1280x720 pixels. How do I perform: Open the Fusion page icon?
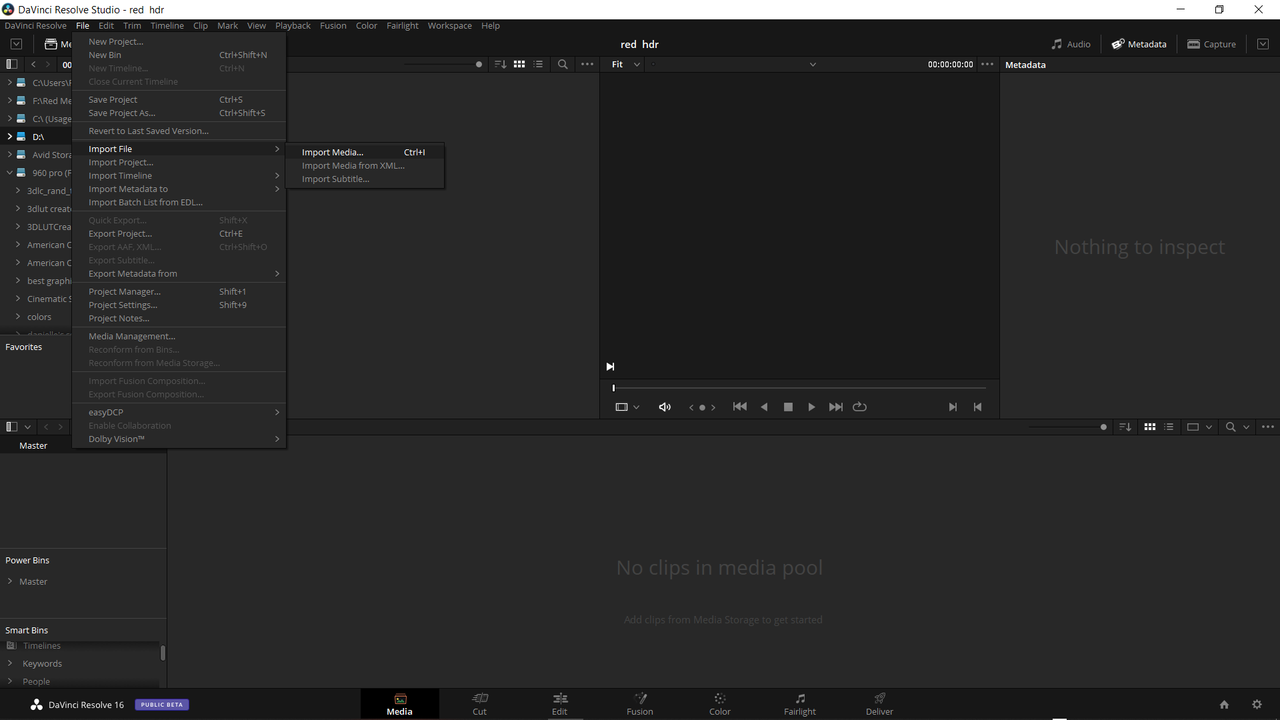pos(640,704)
